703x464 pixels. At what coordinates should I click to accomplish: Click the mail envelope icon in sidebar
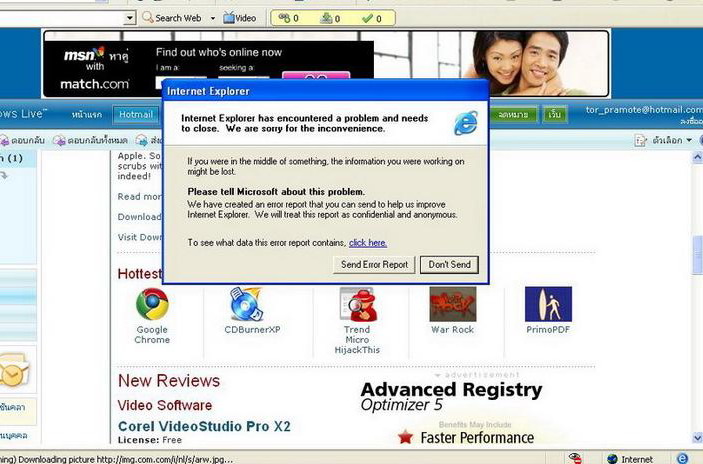14,370
